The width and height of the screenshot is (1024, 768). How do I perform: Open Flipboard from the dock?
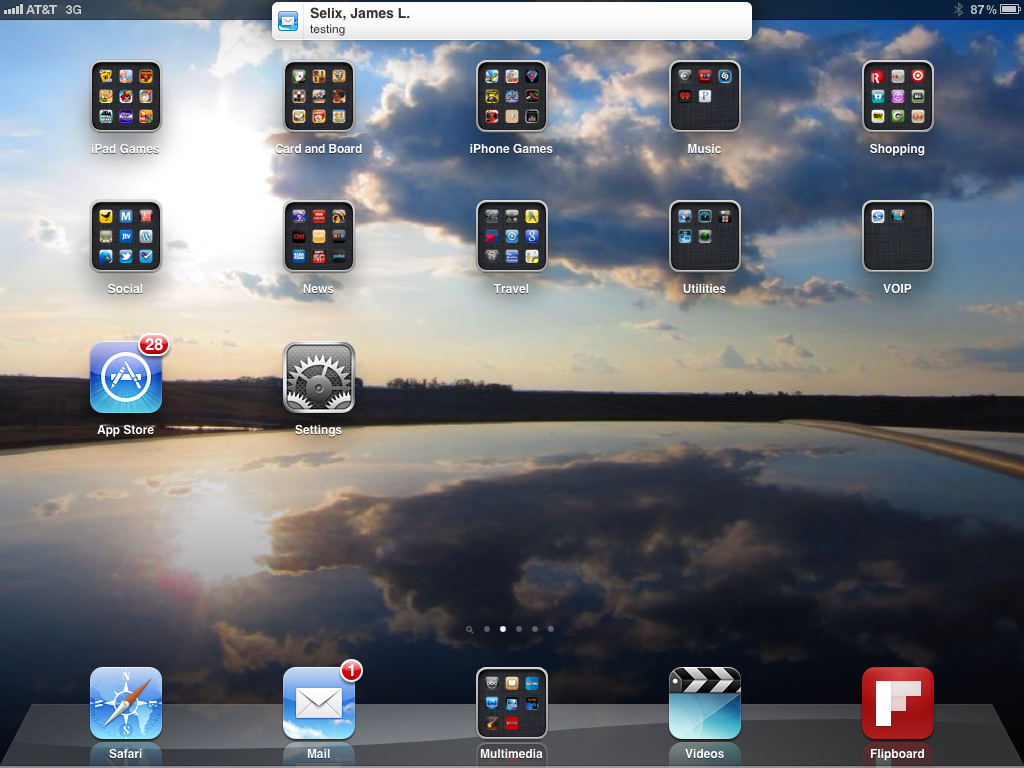(897, 703)
